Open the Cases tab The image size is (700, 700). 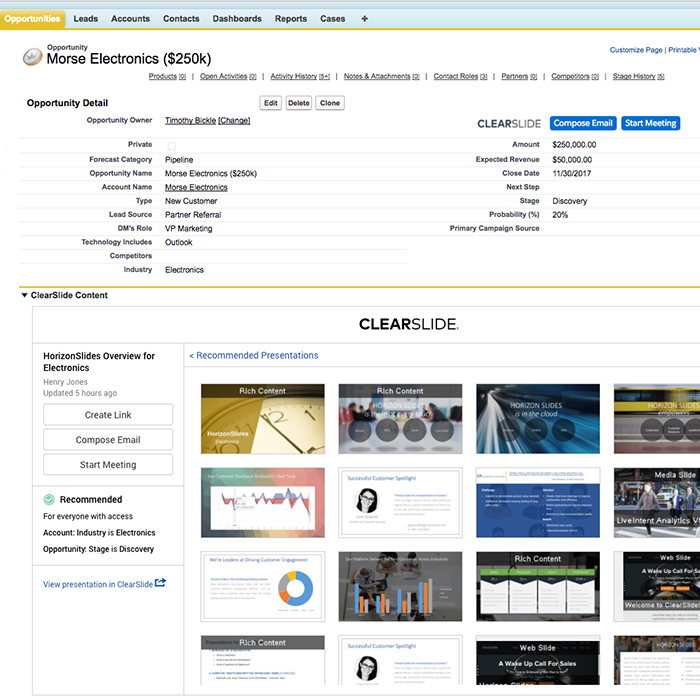click(x=333, y=19)
